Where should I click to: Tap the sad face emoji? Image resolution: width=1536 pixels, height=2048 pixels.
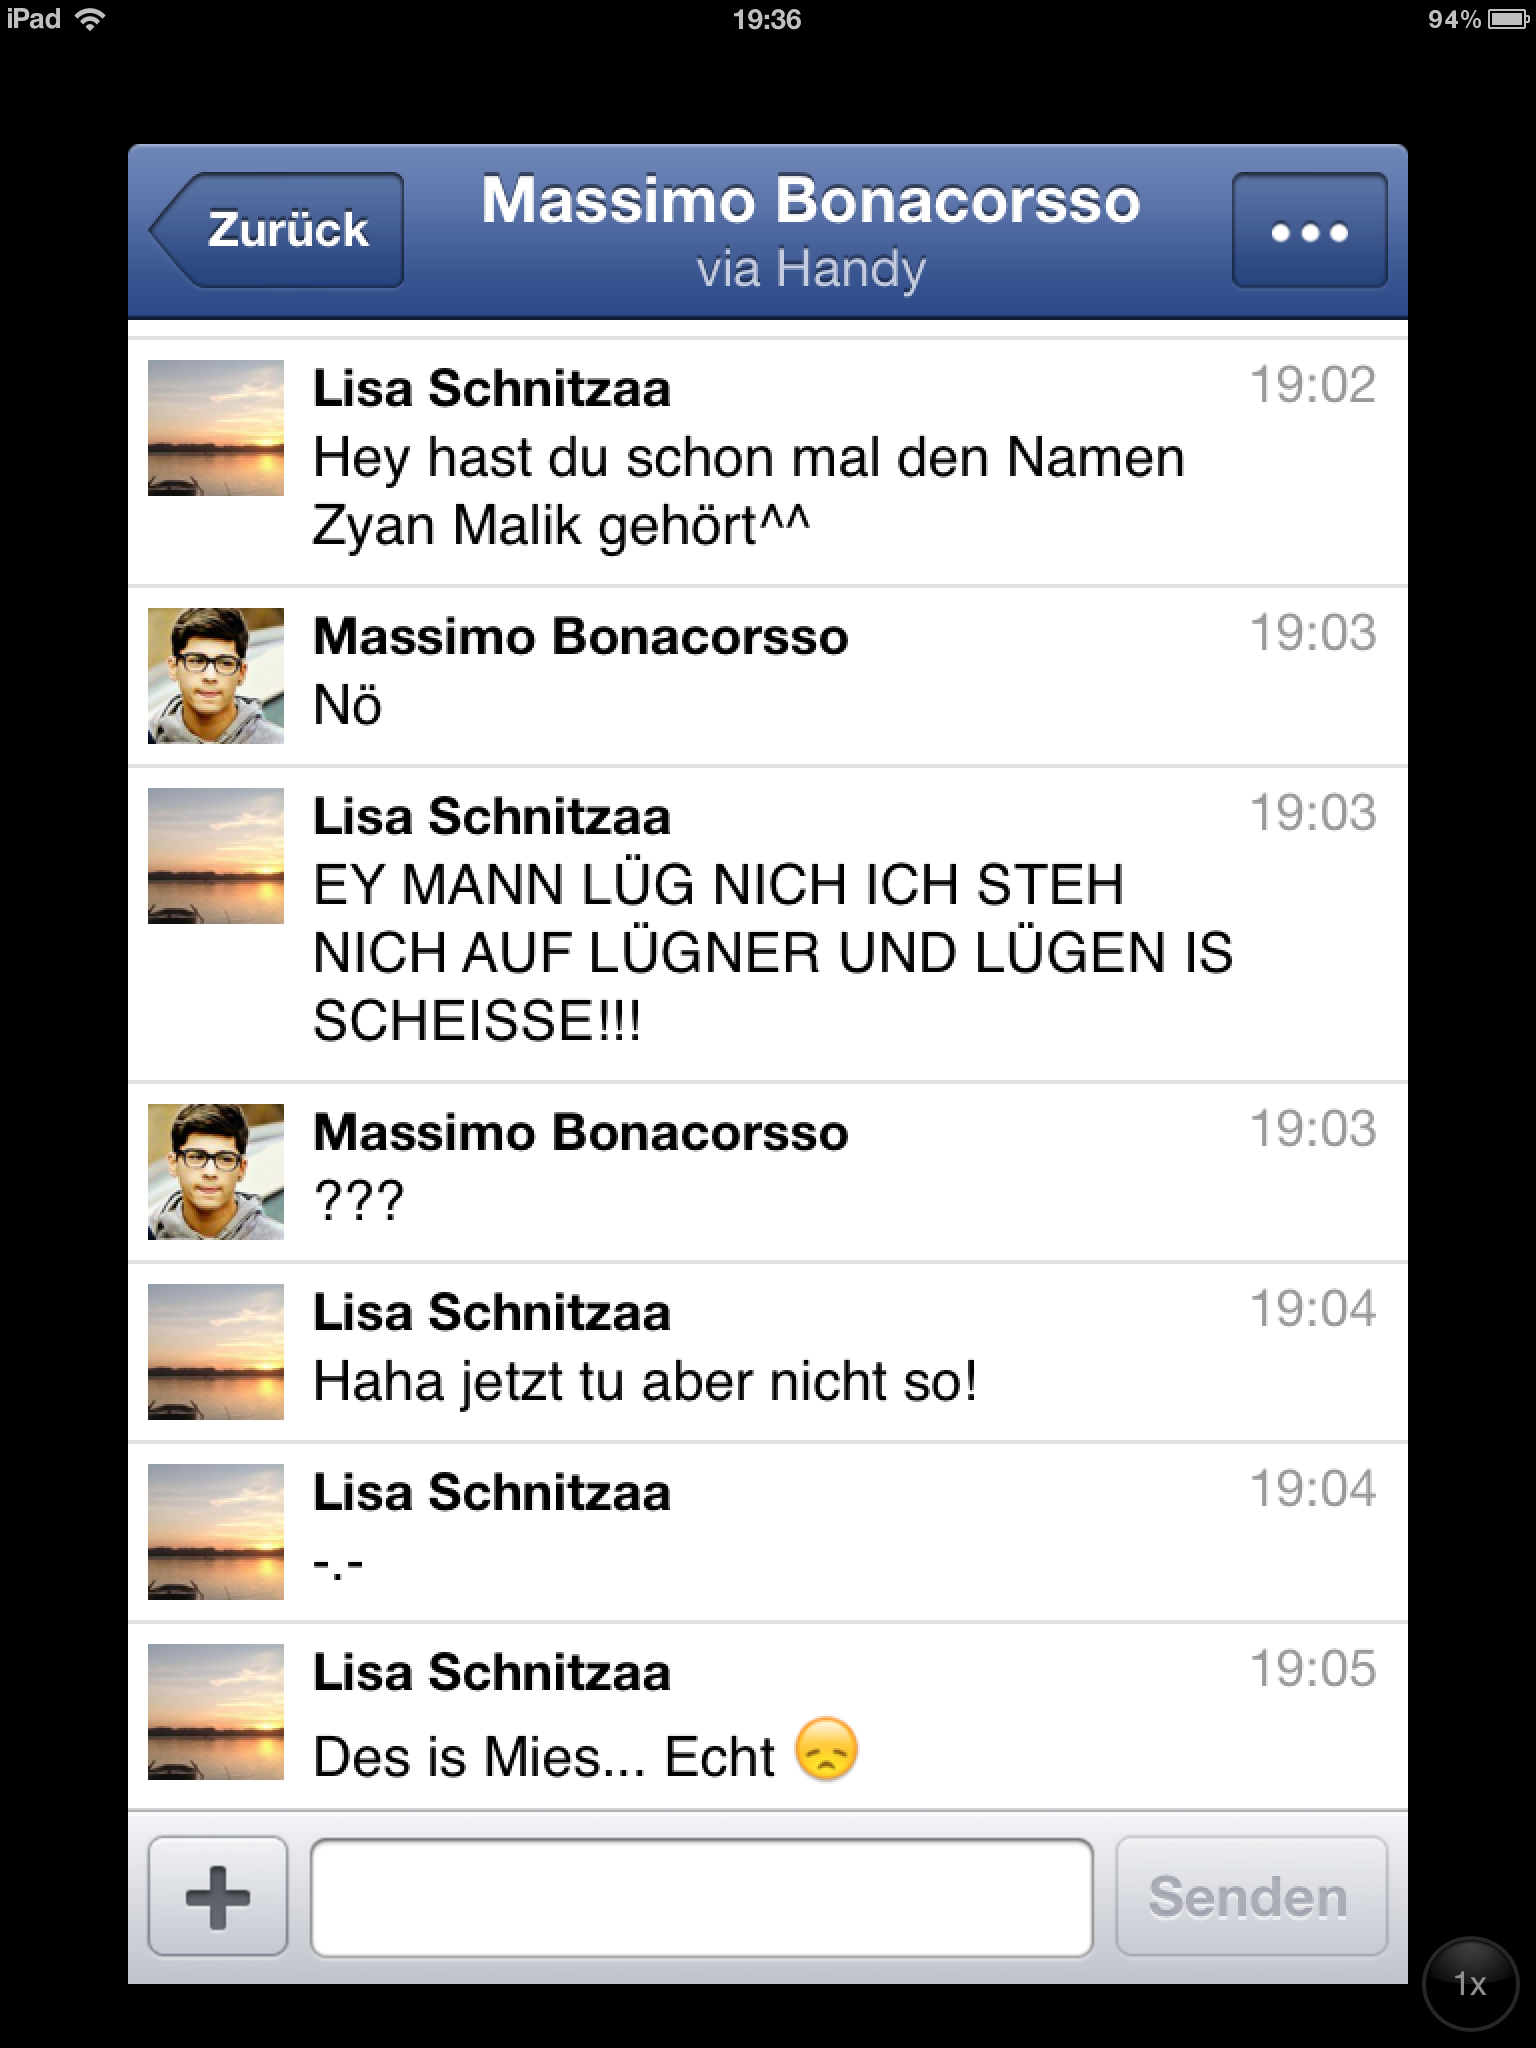tap(826, 1749)
